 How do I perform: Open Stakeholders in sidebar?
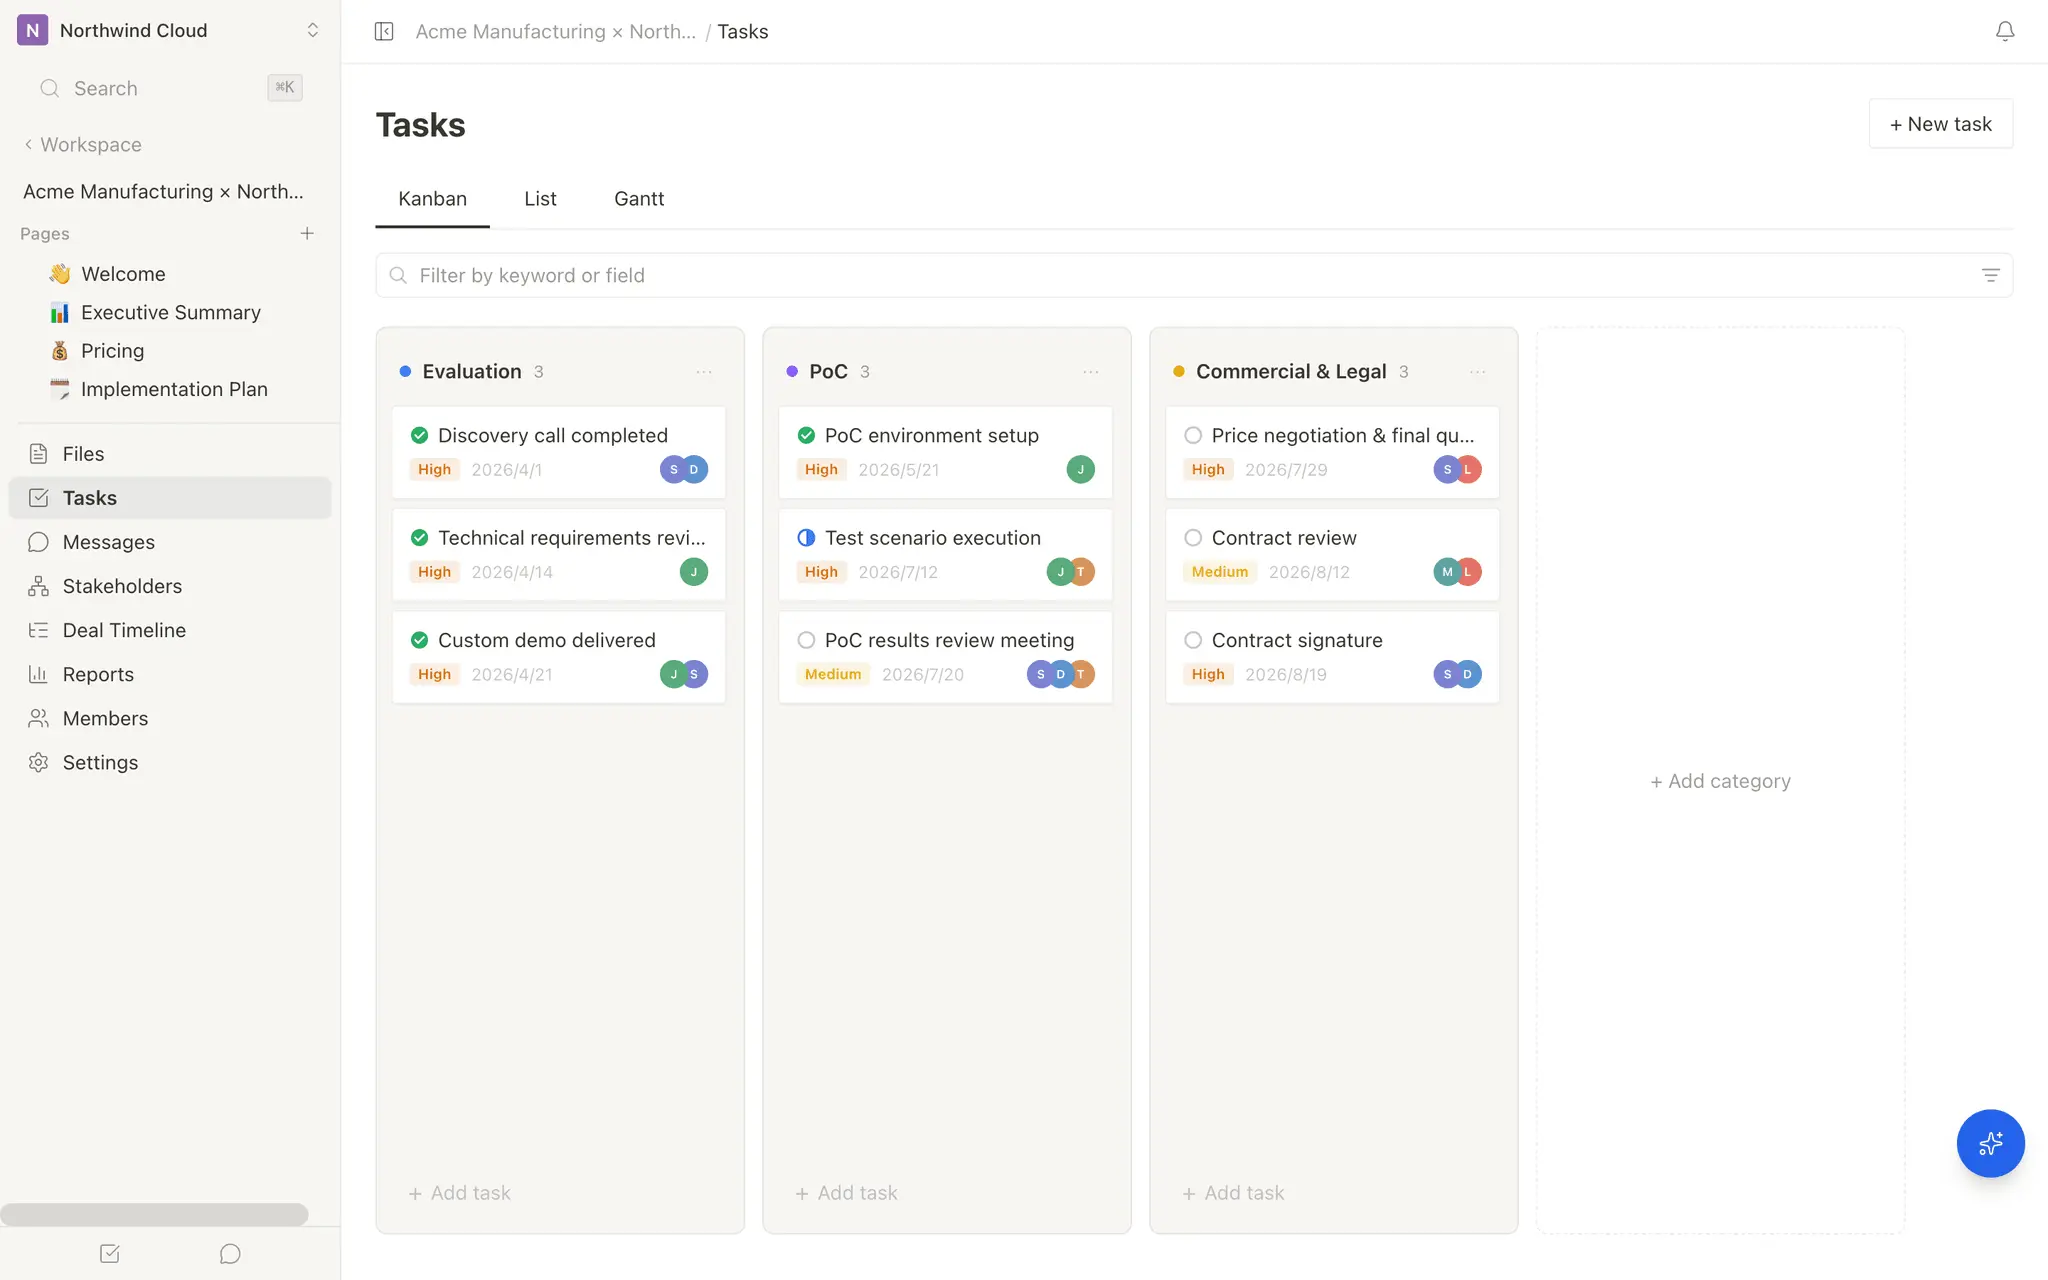[170, 586]
